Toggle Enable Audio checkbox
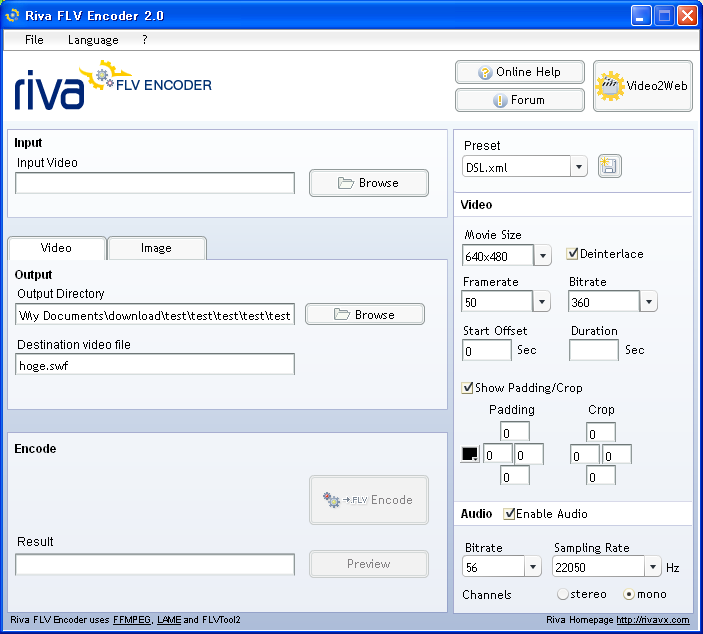The height and width of the screenshot is (634, 703). (x=509, y=514)
